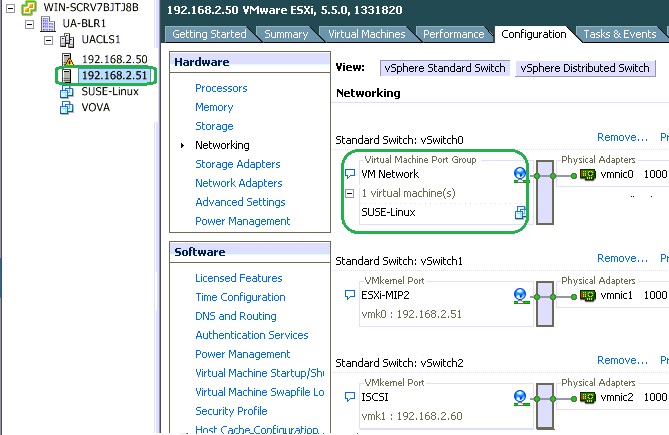Open Time Configuration
This screenshot has height=435, width=669.
click(240, 297)
